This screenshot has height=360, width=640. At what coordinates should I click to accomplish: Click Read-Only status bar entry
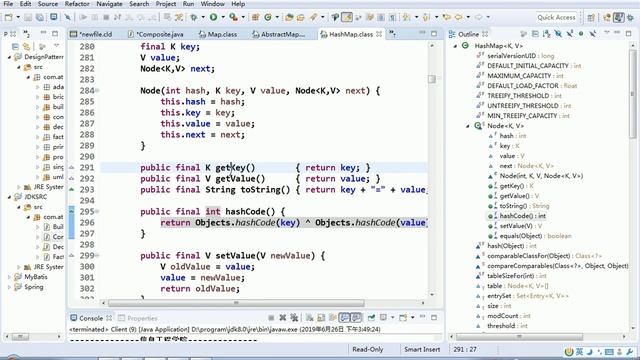coord(368,349)
